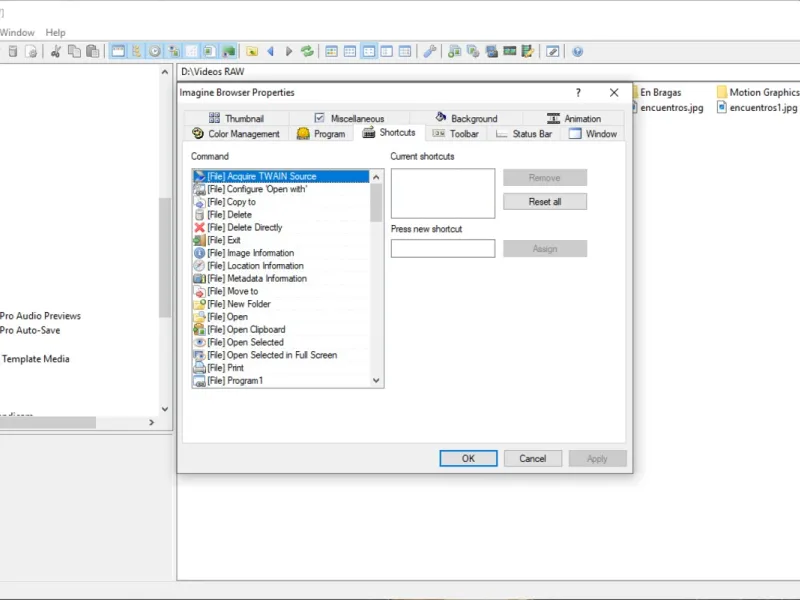Click the Delete trash can toolbar icon
Image resolution: width=800 pixels, height=600 pixels.
coord(13,52)
